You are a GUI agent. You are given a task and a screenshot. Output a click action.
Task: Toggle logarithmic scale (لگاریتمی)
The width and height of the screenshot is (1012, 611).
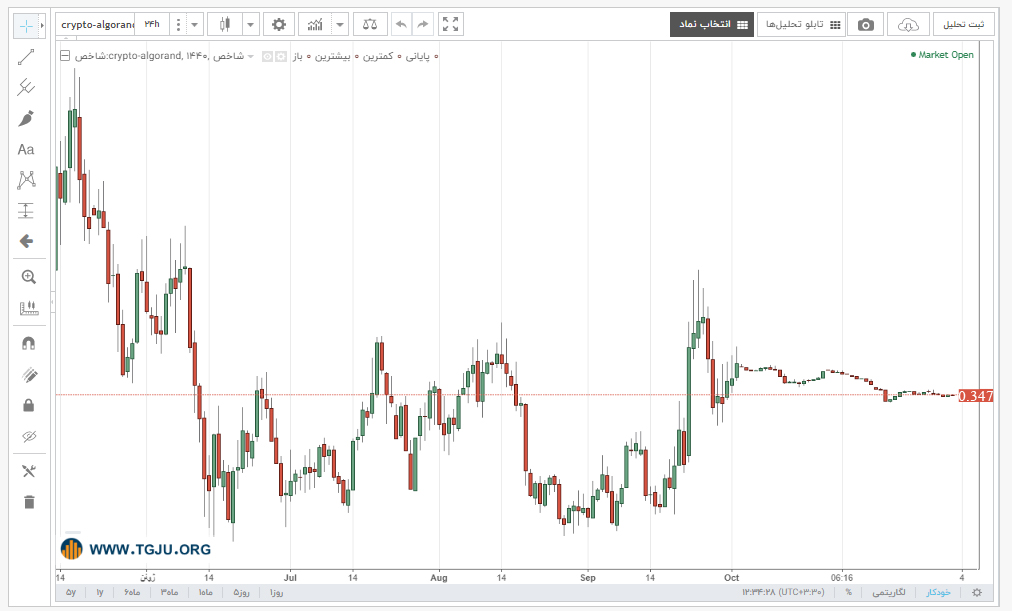889,592
